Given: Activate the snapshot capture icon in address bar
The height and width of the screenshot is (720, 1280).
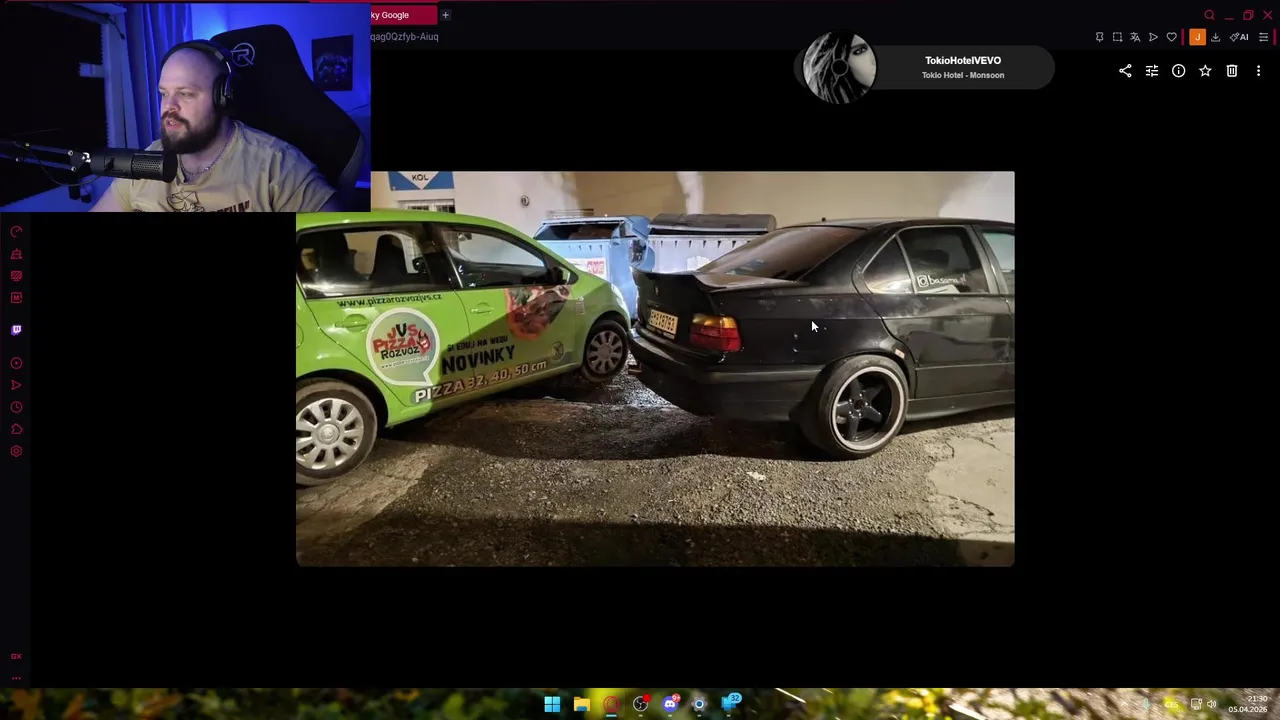Looking at the screenshot, I should click(1117, 37).
